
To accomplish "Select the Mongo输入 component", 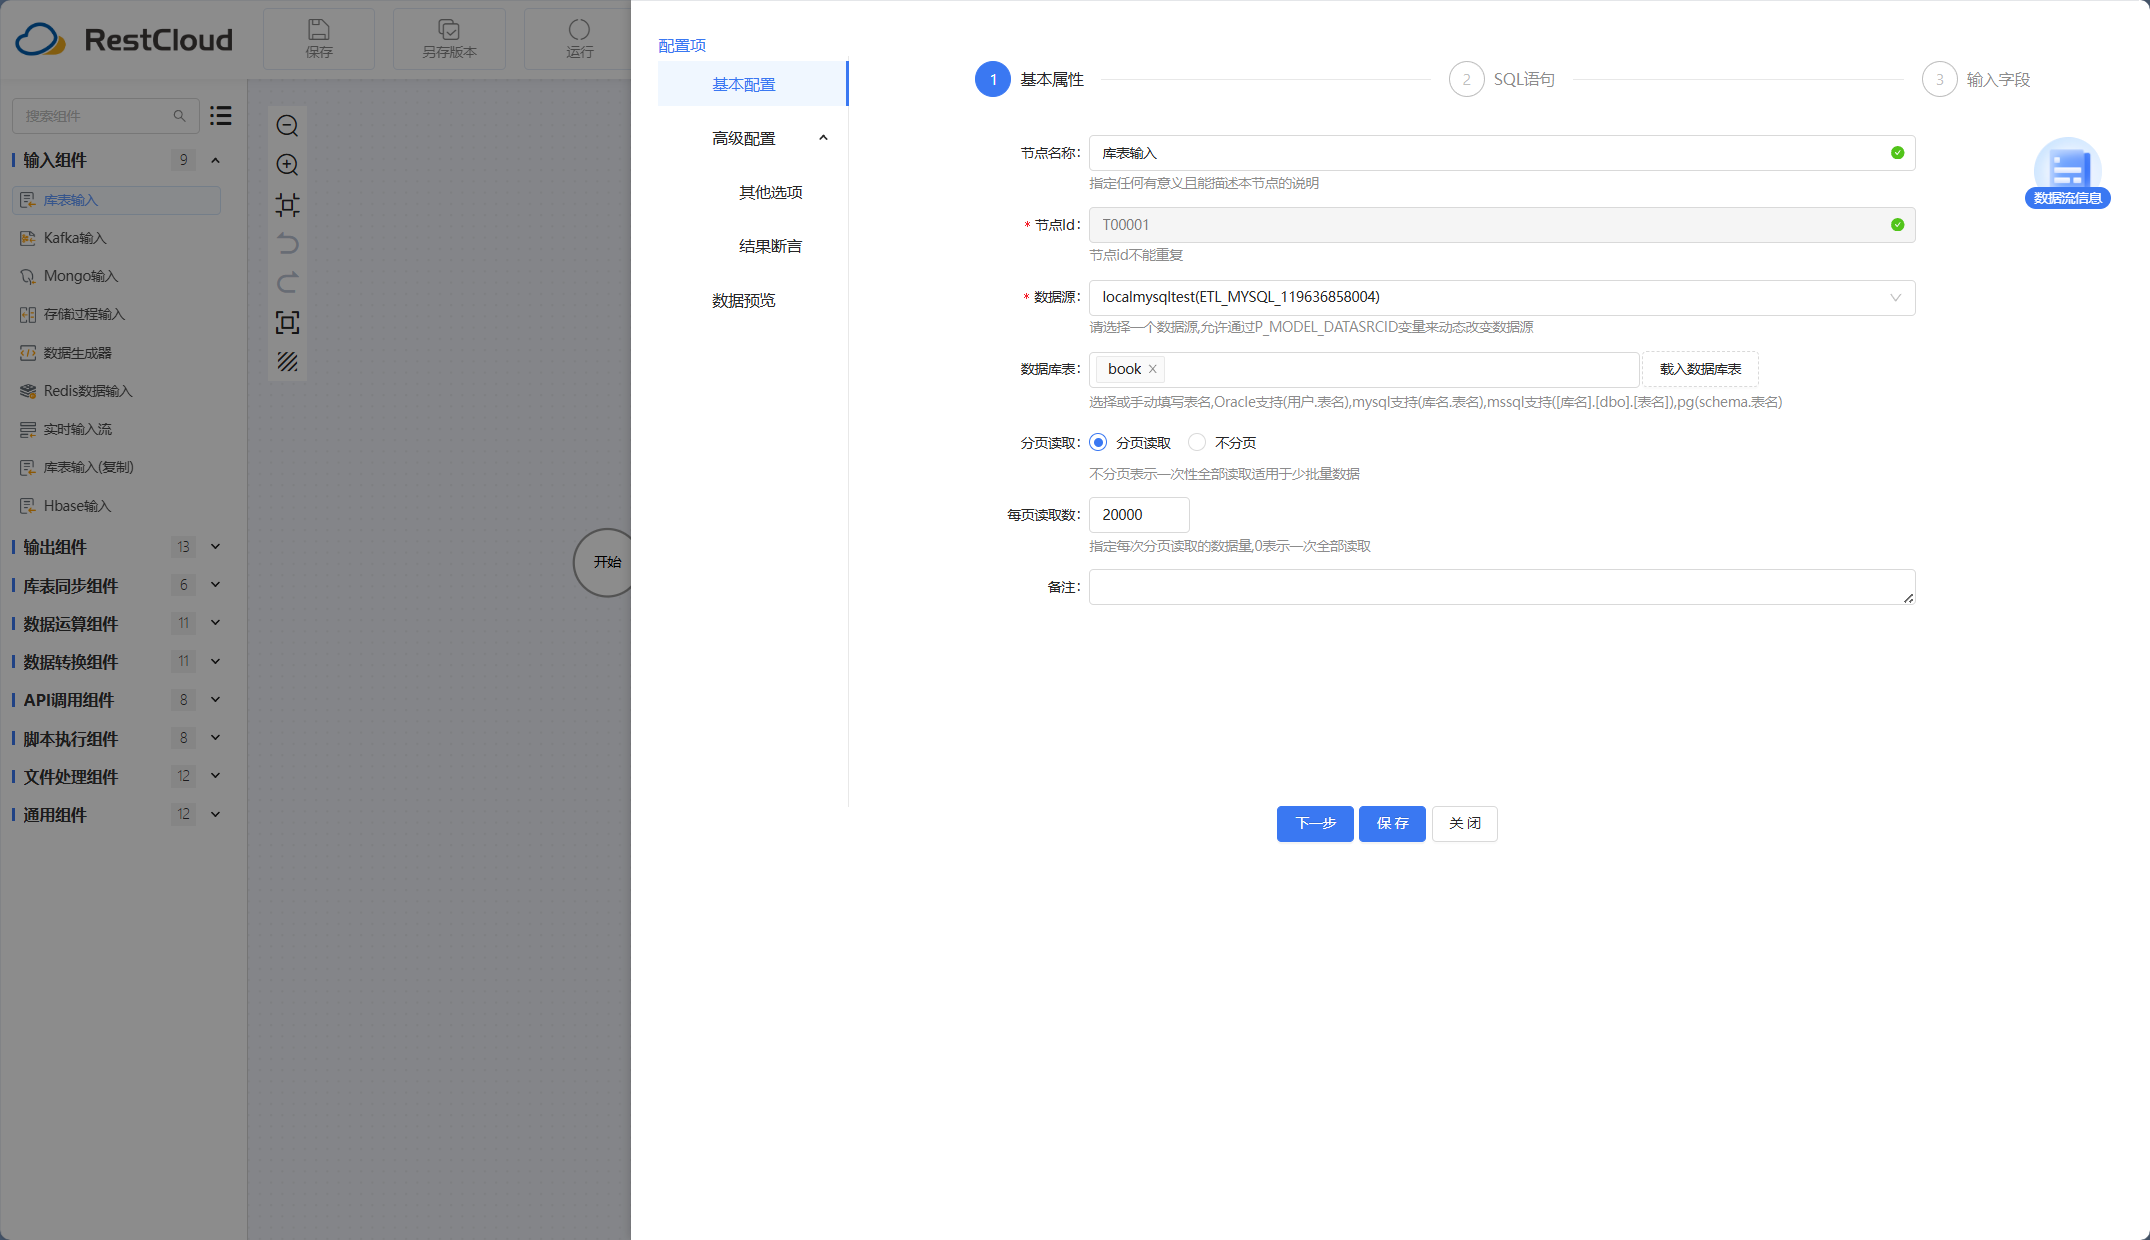I will pos(116,276).
